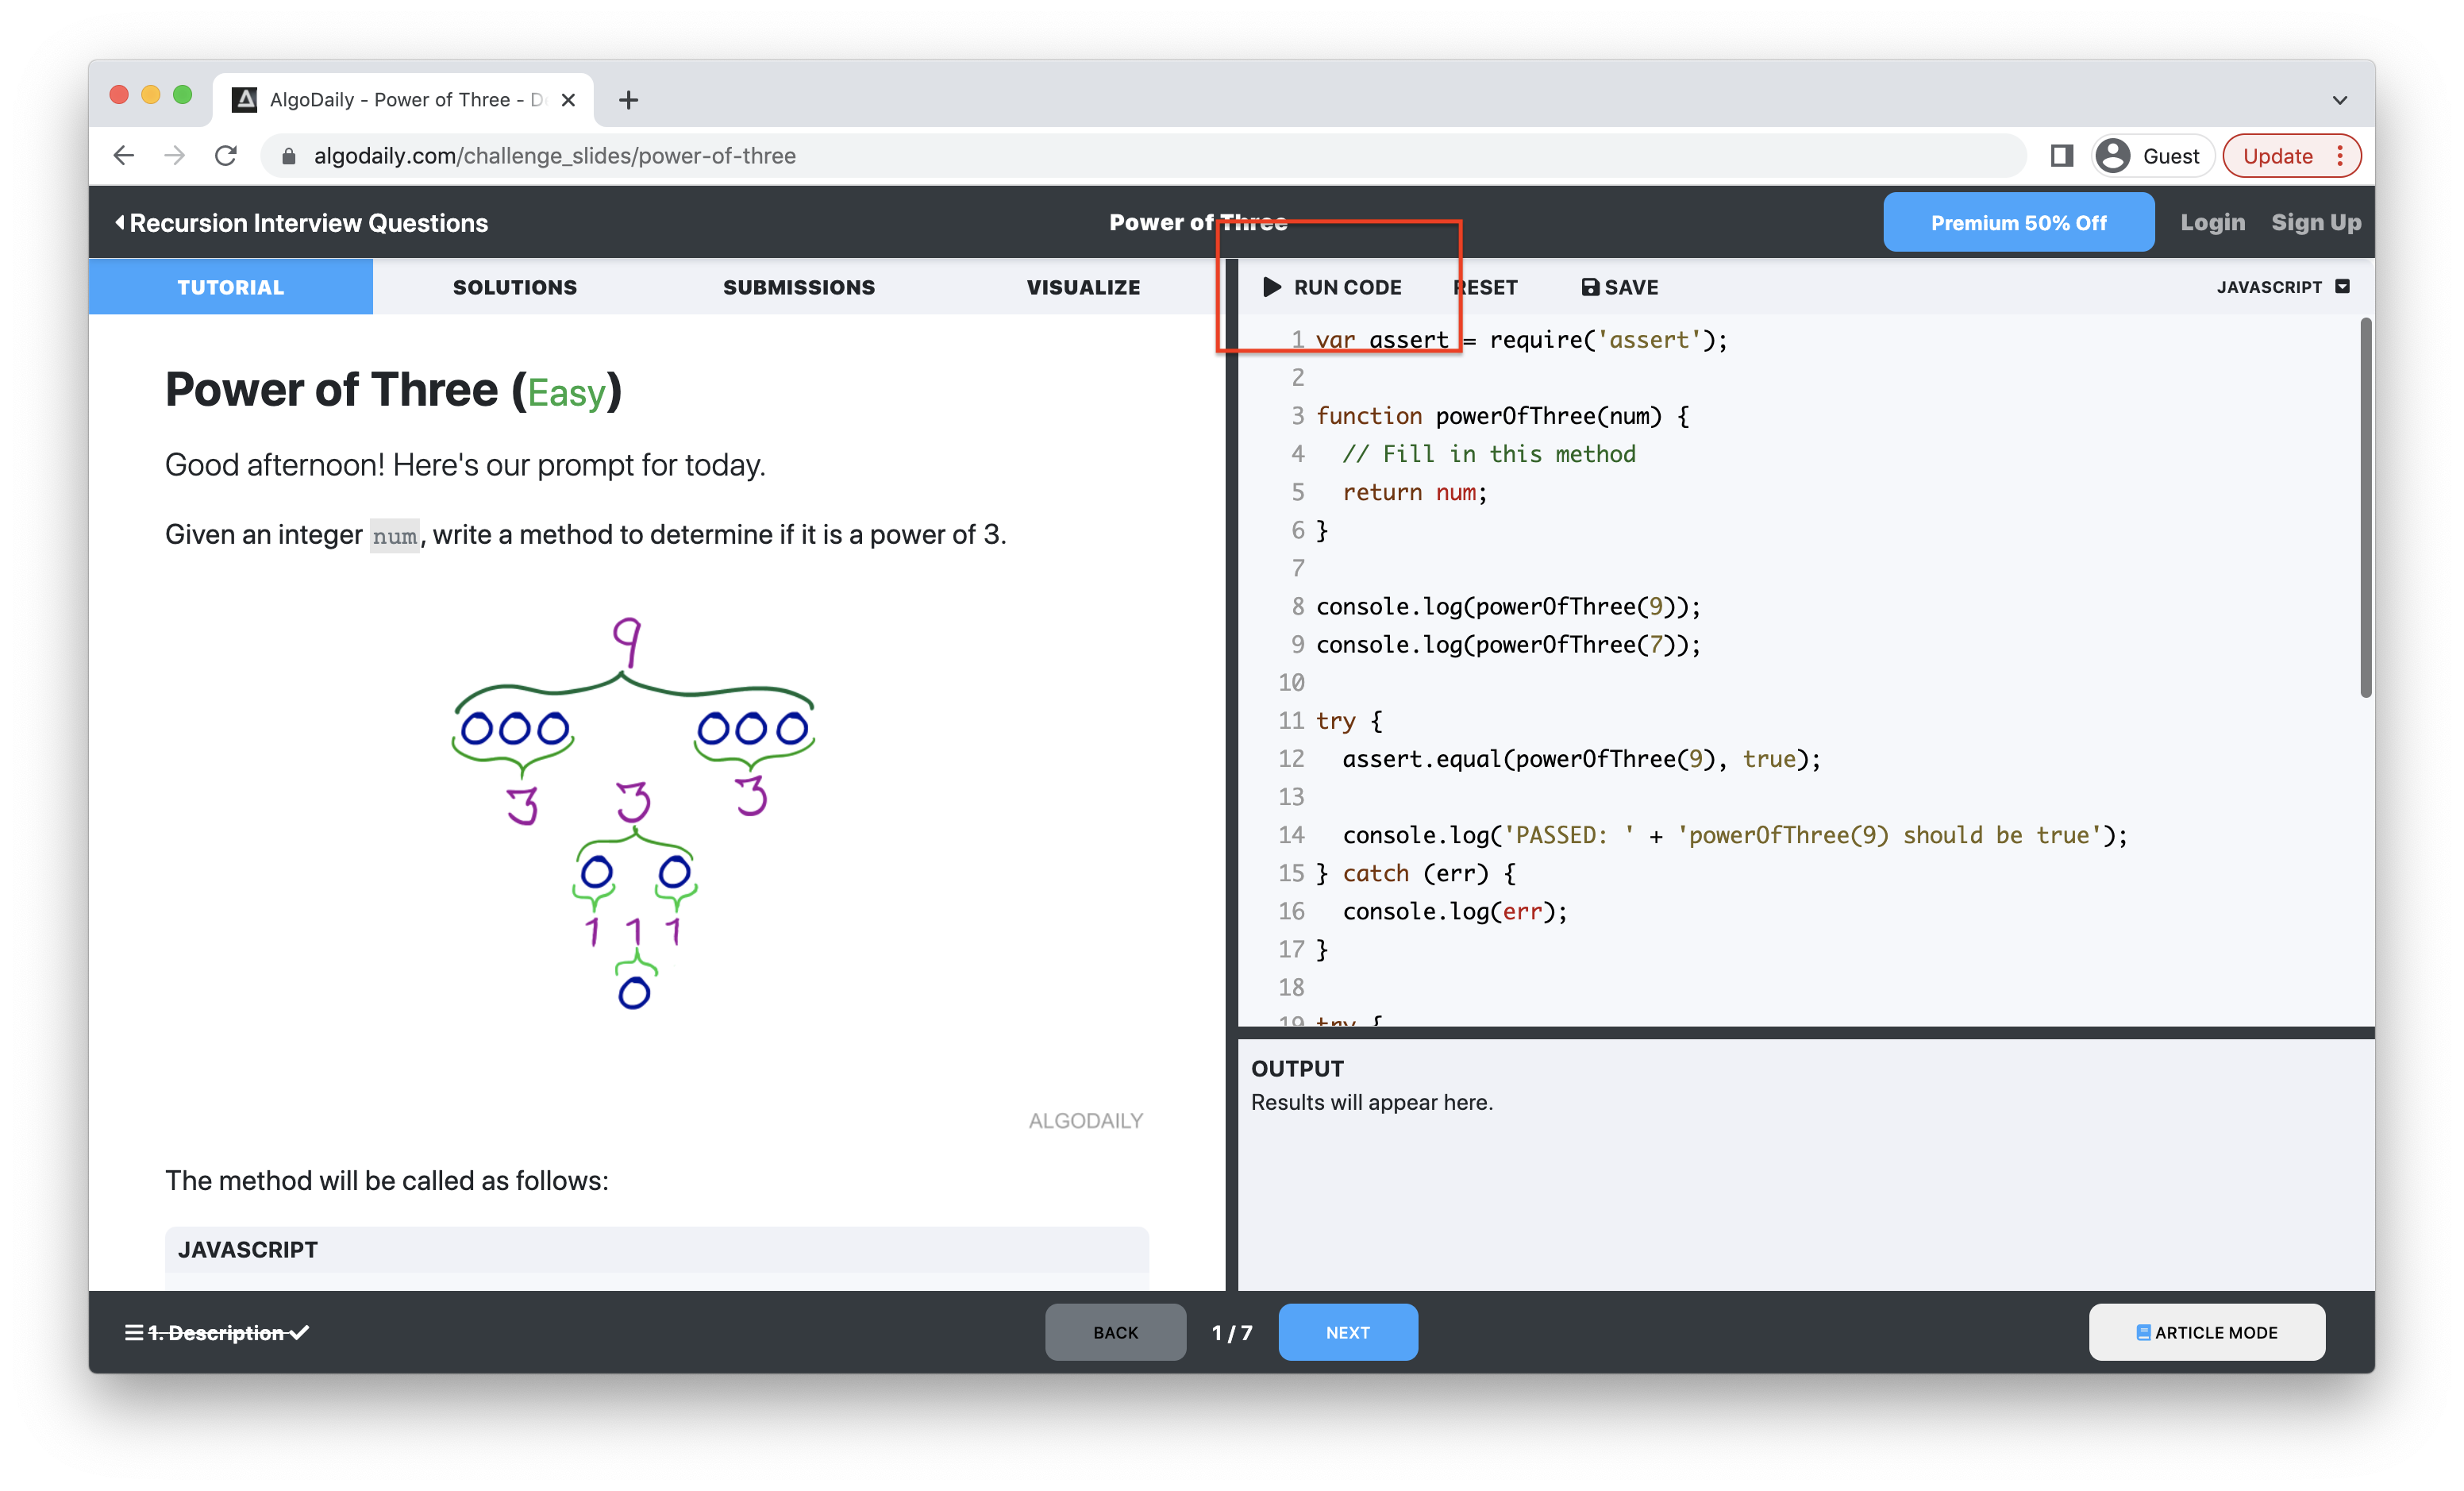
Task: Click the lock icon in the address bar
Action: [x=289, y=156]
